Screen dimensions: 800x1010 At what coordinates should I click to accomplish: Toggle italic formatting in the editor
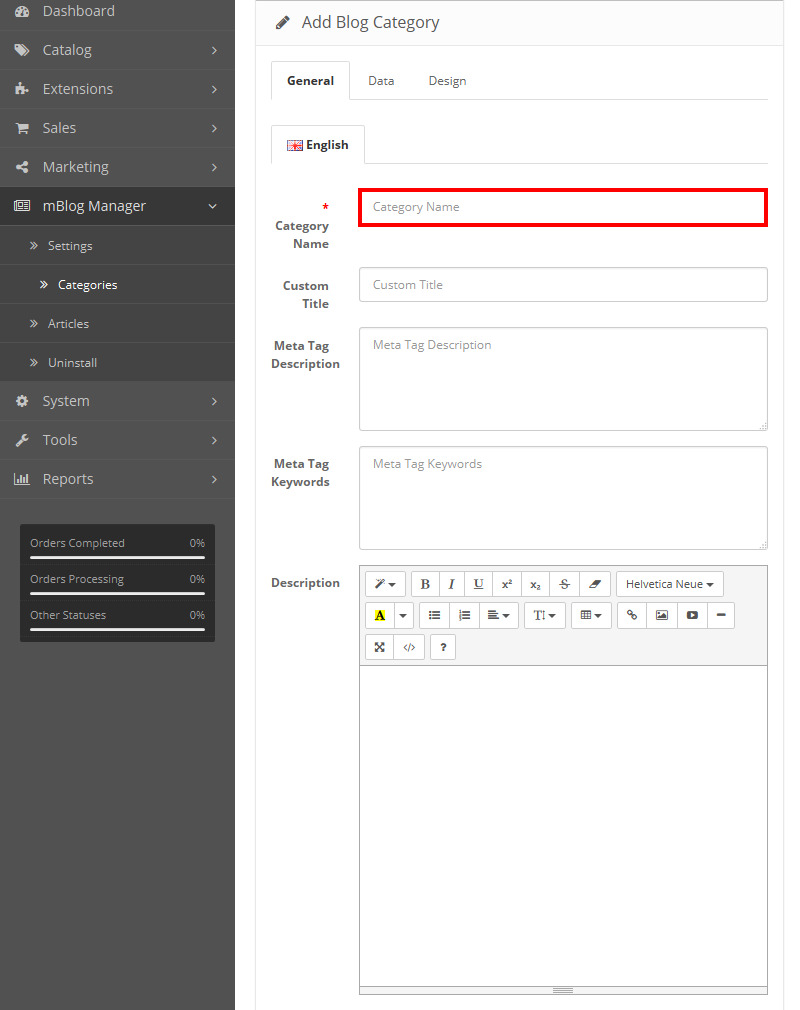coord(451,584)
